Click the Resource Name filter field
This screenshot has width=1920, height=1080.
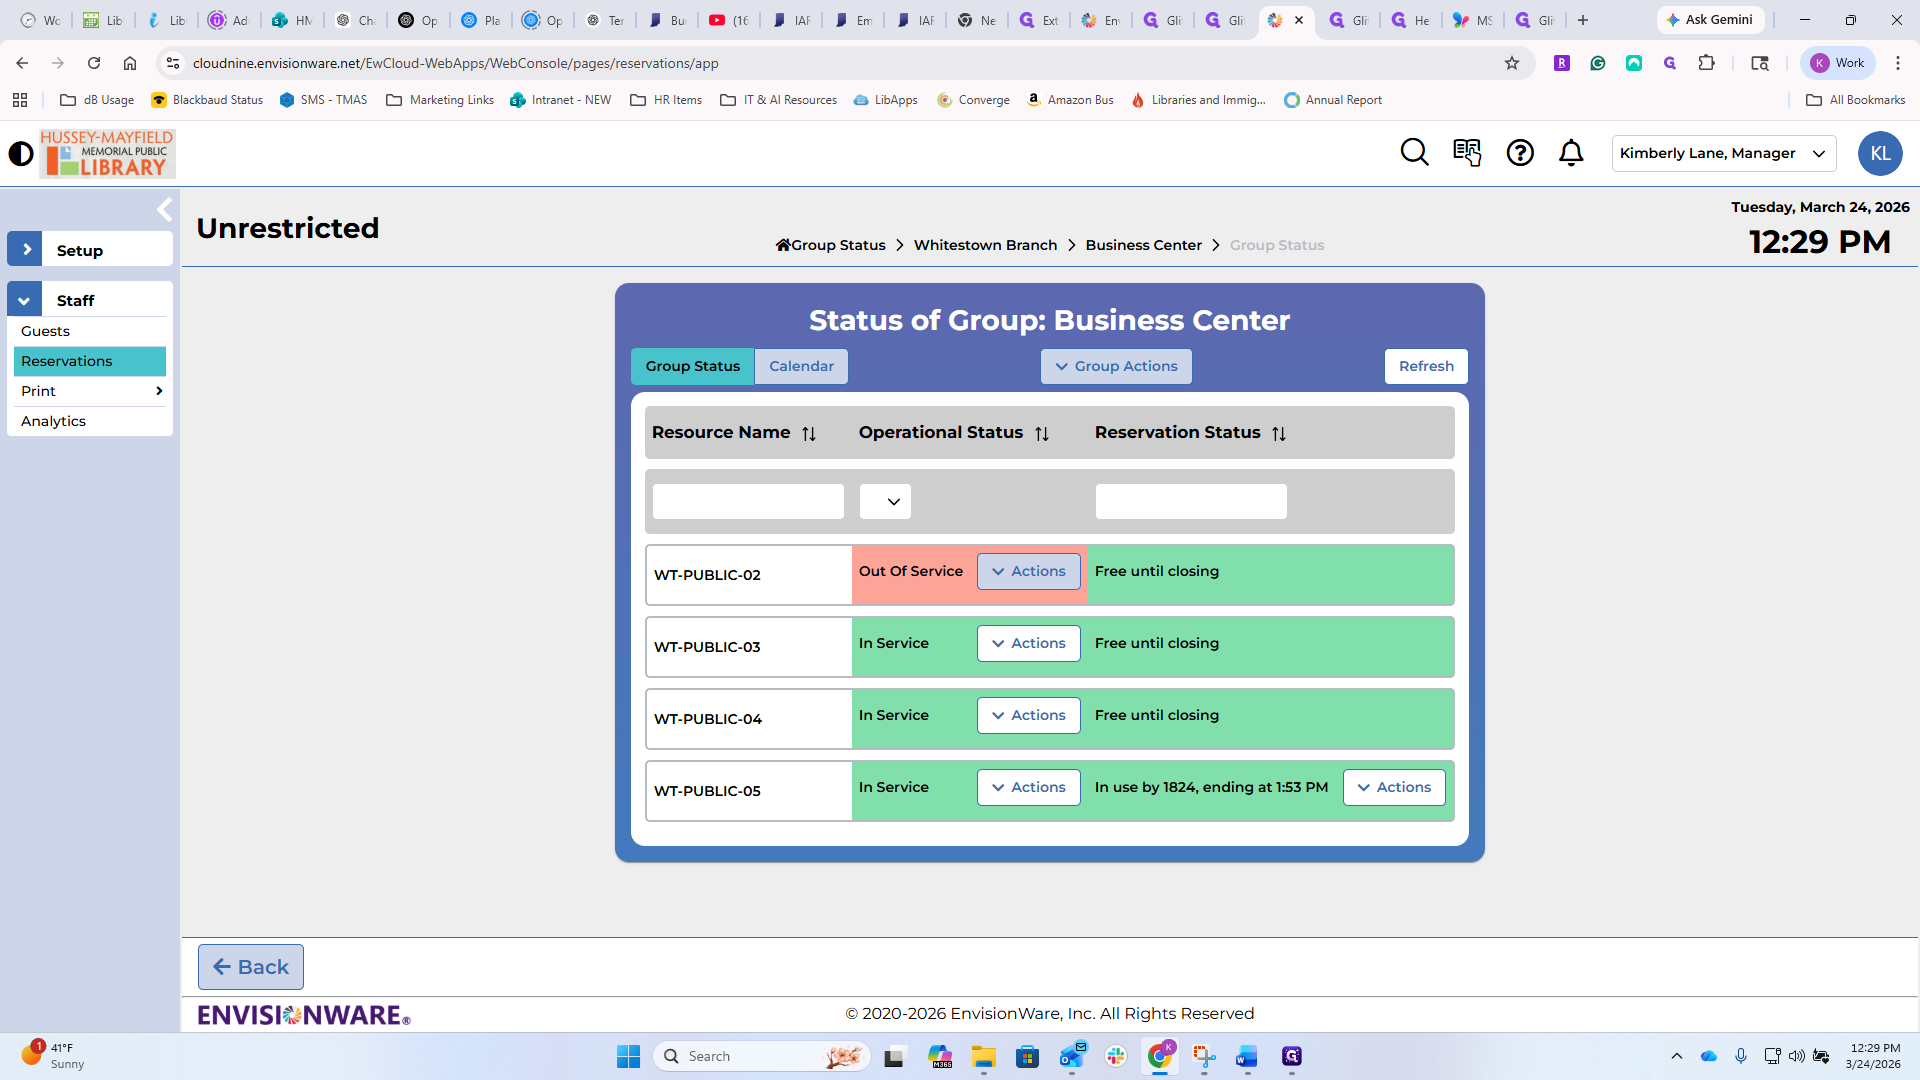748,502
